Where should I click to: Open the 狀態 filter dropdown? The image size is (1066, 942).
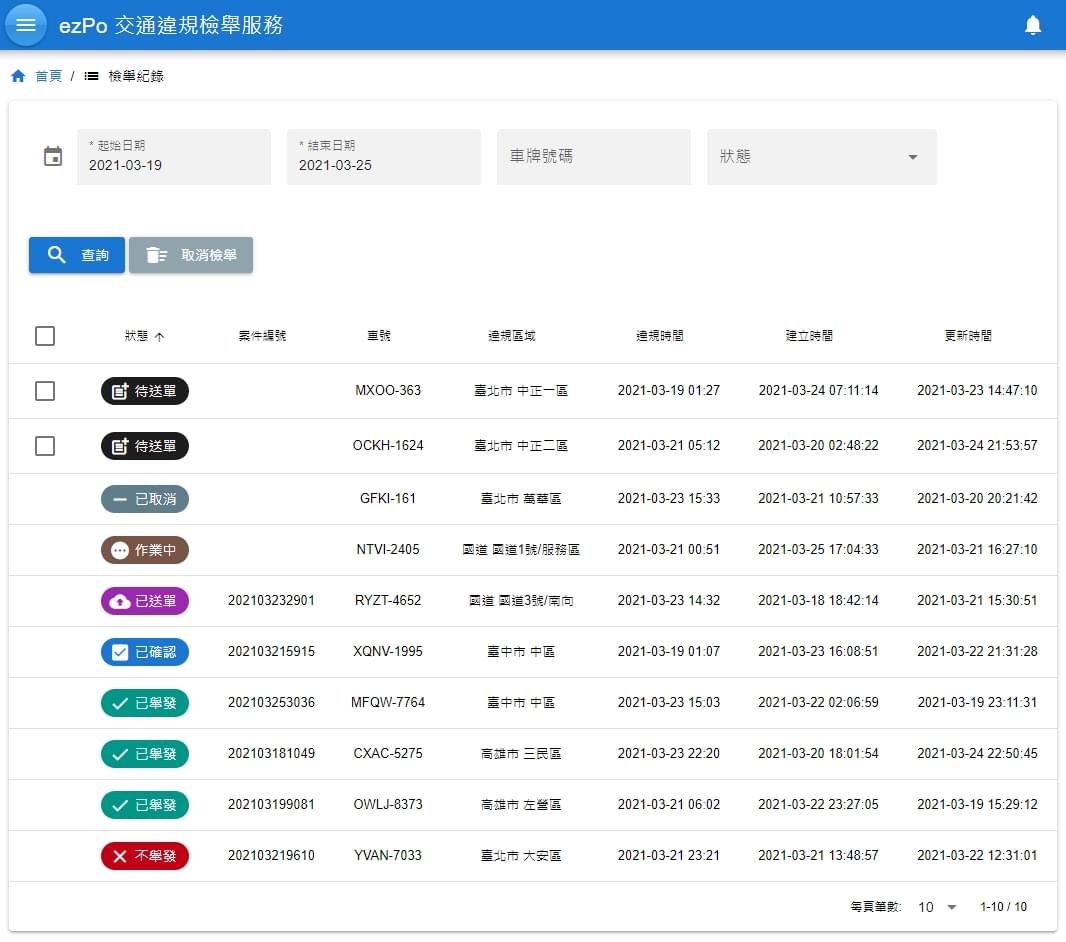point(820,157)
